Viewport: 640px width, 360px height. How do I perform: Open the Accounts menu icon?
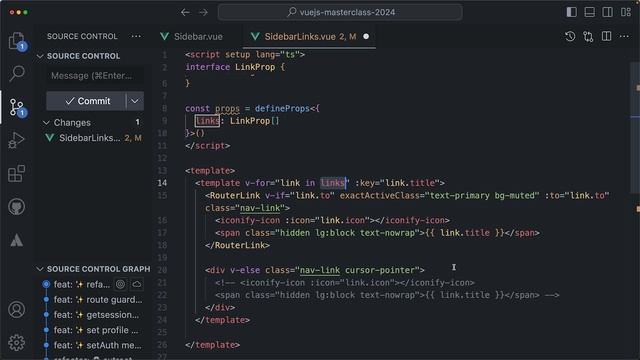pyautogui.click(x=16, y=310)
